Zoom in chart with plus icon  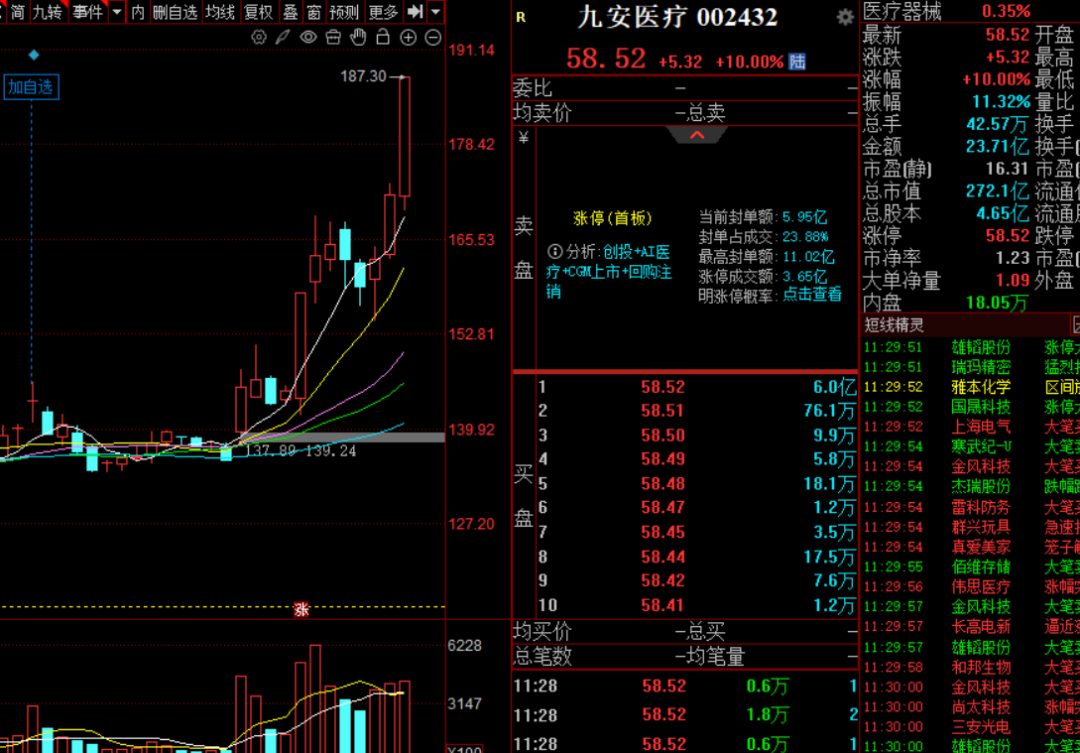click(x=408, y=37)
